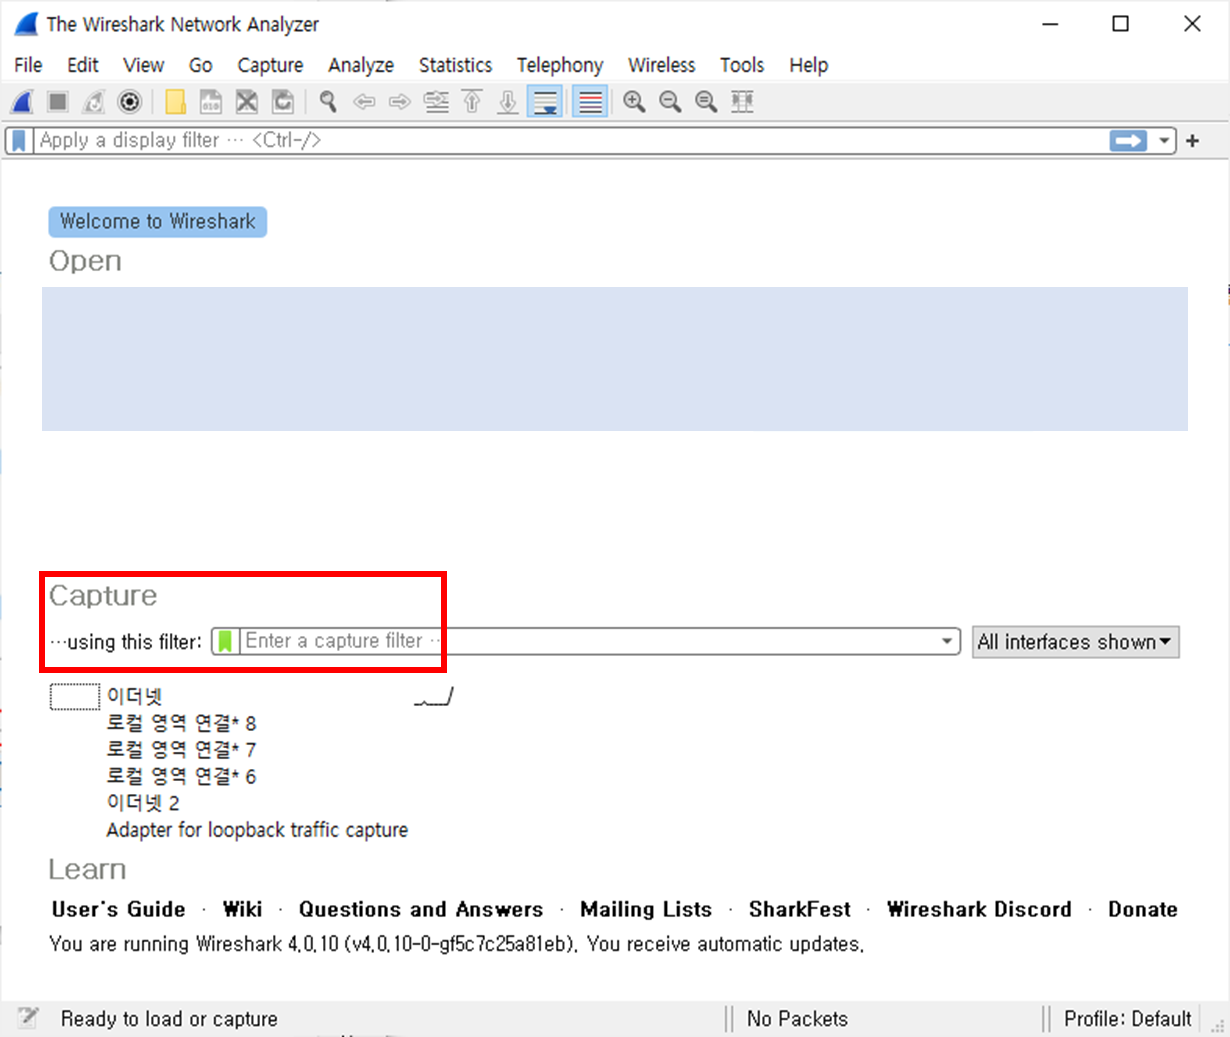The image size is (1230, 1037).
Task: Jump to first packet icon
Action: coord(472,101)
